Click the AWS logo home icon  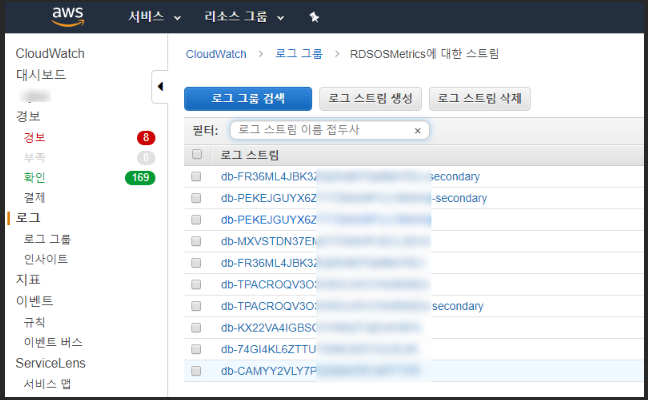click(x=68, y=17)
